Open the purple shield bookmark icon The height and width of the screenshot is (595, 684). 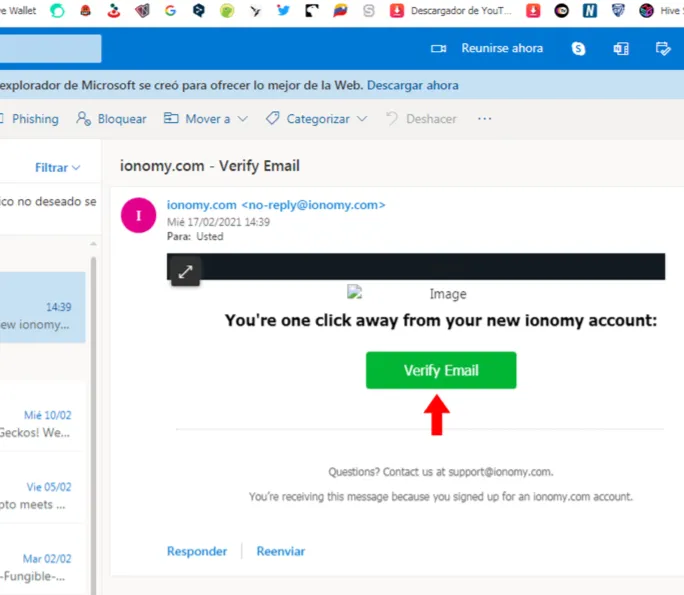point(142,10)
